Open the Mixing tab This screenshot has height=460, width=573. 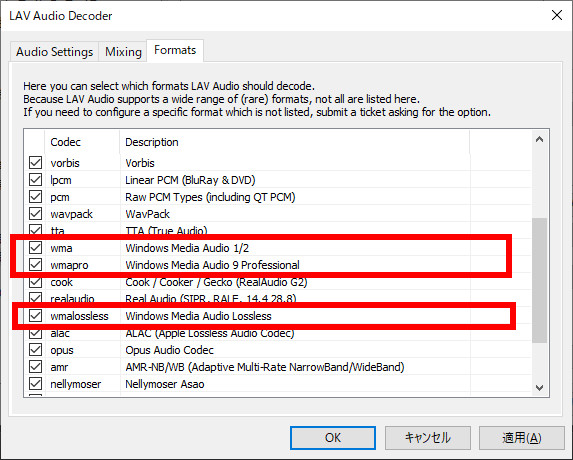tap(123, 52)
